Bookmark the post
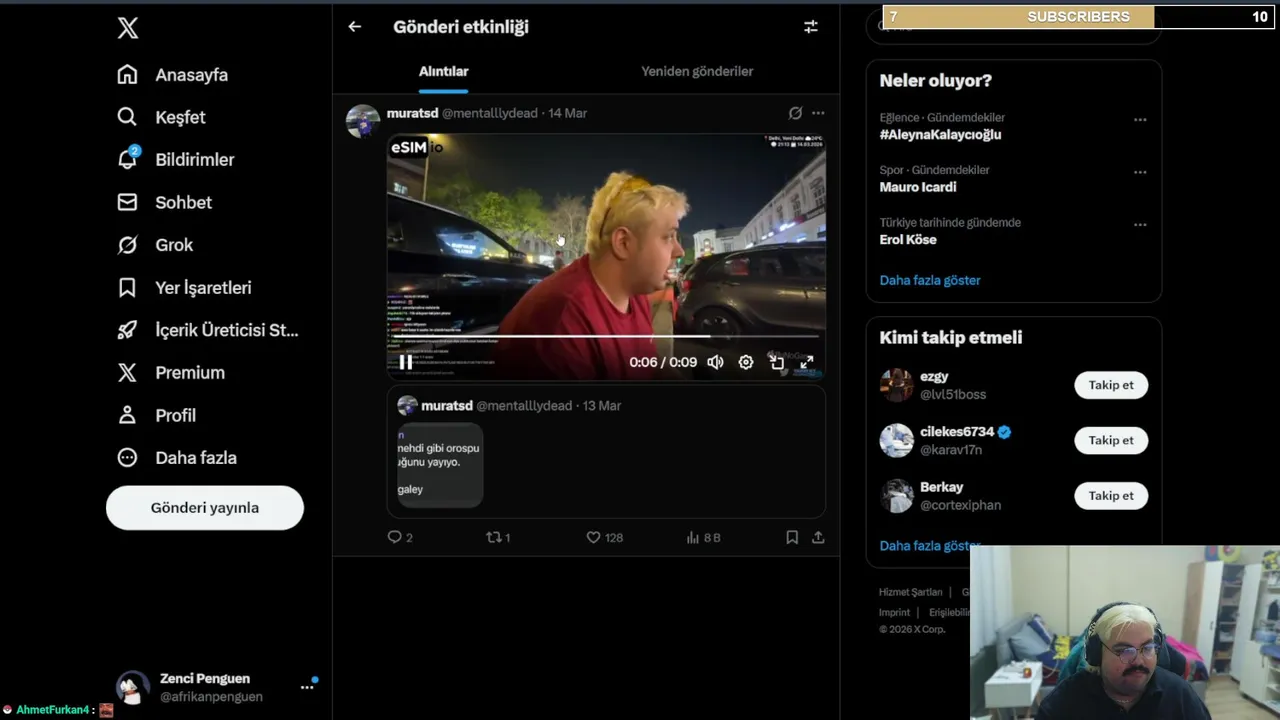The image size is (1280, 720). tap(792, 537)
